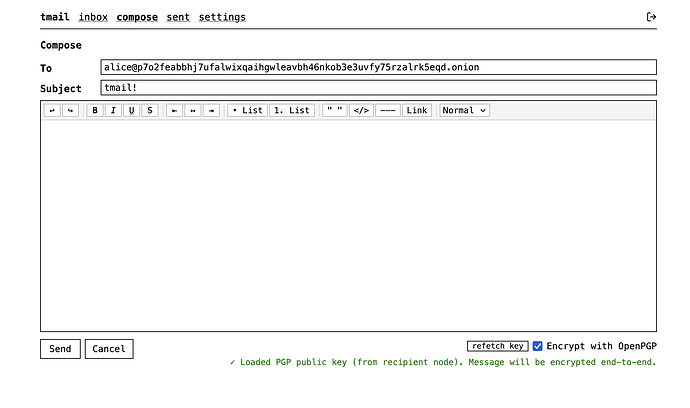The width and height of the screenshot is (690, 408).
Task: Align text left in the editor
Action: pyautogui.click(x=174, y=110)
